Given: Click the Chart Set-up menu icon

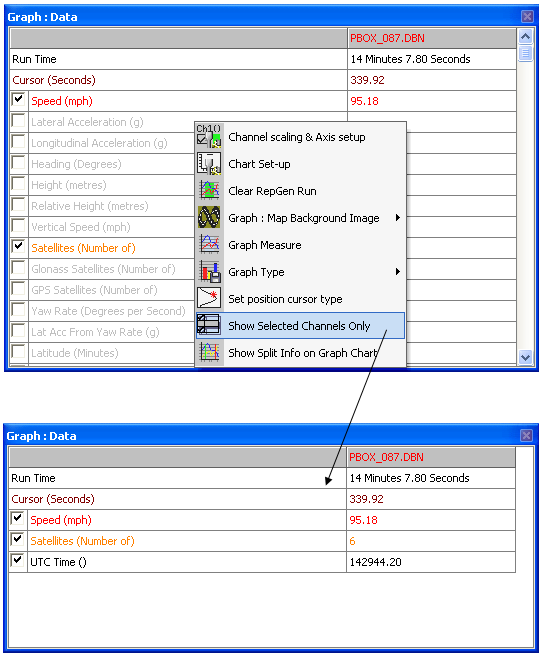Looking at the screenshot, I should tap(209, 164).
